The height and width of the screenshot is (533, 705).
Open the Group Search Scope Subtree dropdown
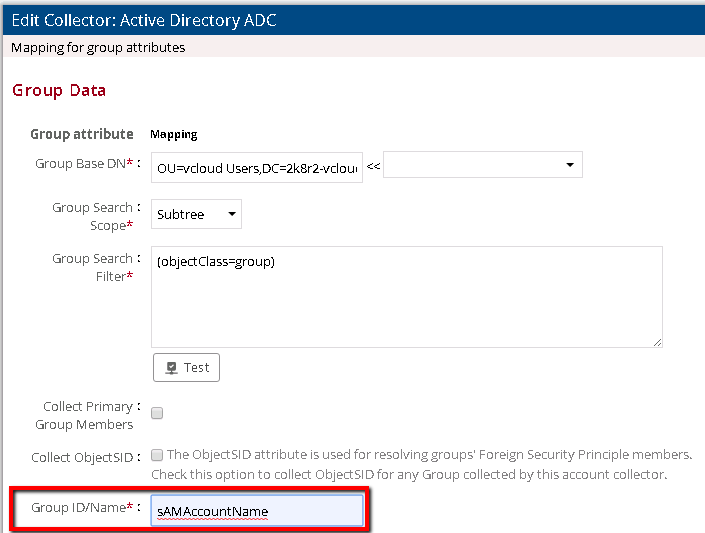[x=197, y=214]
